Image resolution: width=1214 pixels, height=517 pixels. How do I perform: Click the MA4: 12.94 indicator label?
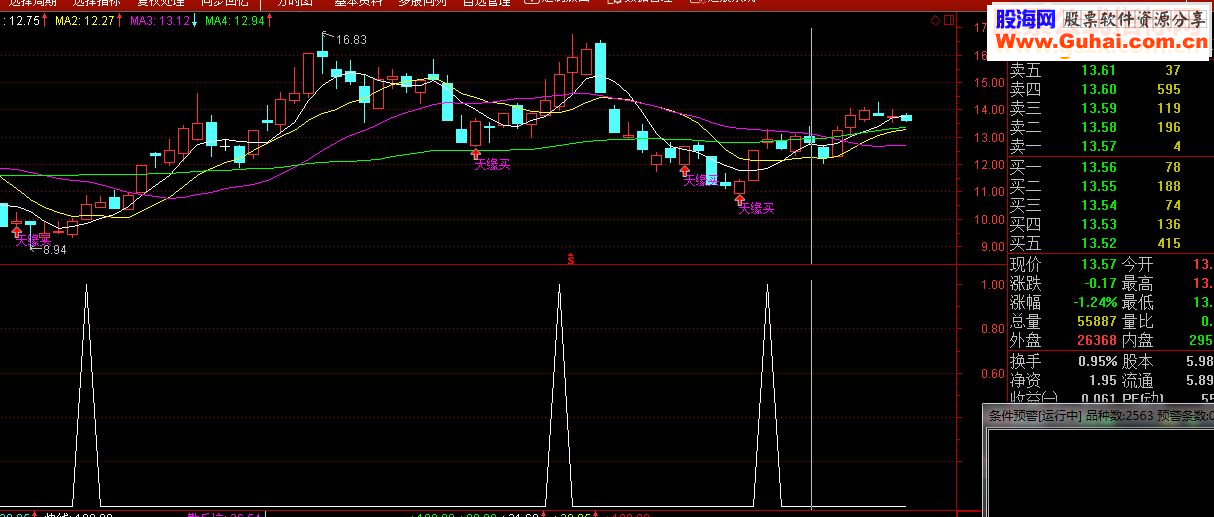tap(235, 20)
